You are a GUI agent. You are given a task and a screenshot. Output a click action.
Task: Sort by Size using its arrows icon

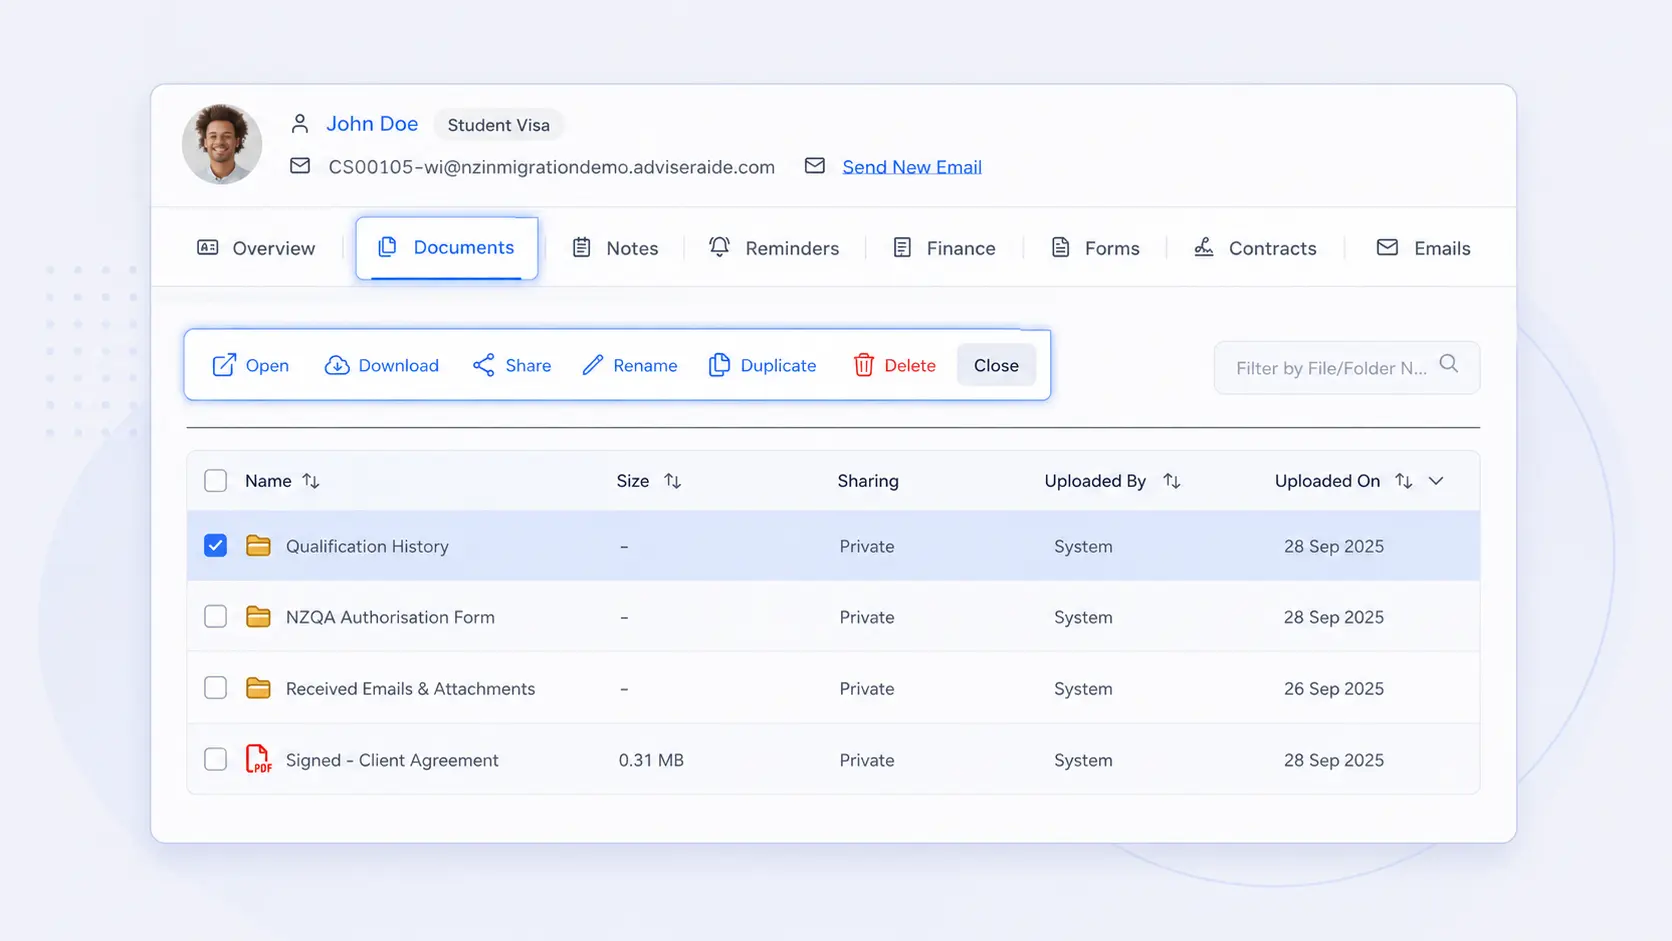tap(673, 481)
